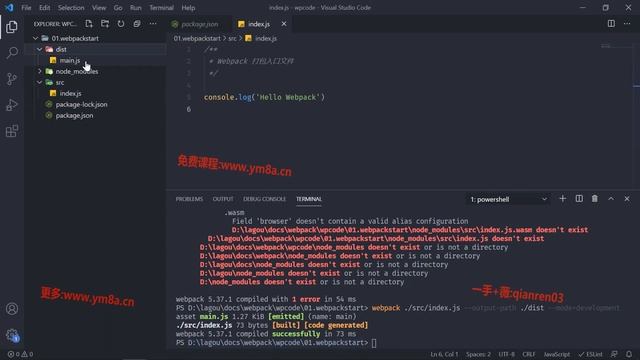Collapse the src folder
Screen dimensions: 640x360
tap(40, 82)
